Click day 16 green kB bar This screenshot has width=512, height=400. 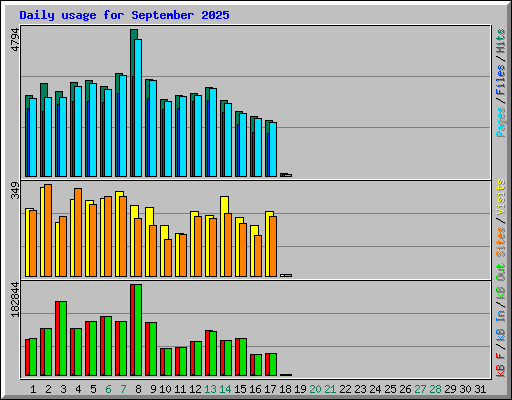coord(258,365)
